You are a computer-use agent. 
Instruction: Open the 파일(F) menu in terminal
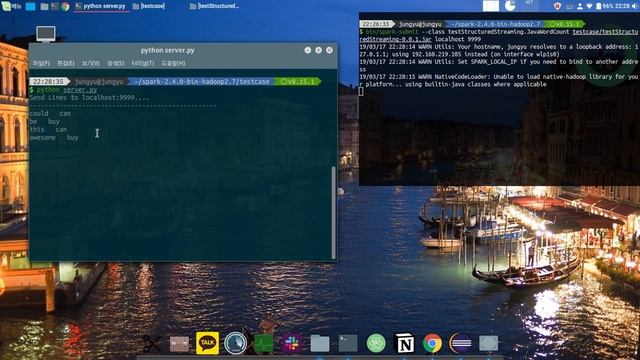click(x=41, y=63)
